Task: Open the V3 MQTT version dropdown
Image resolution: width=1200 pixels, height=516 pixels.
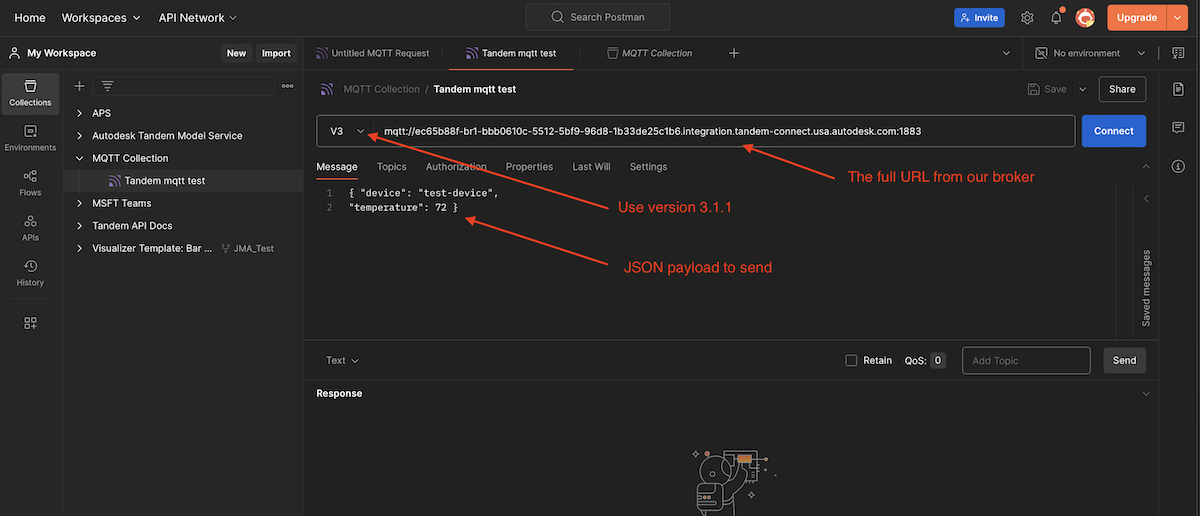Action: coord(346,131)
